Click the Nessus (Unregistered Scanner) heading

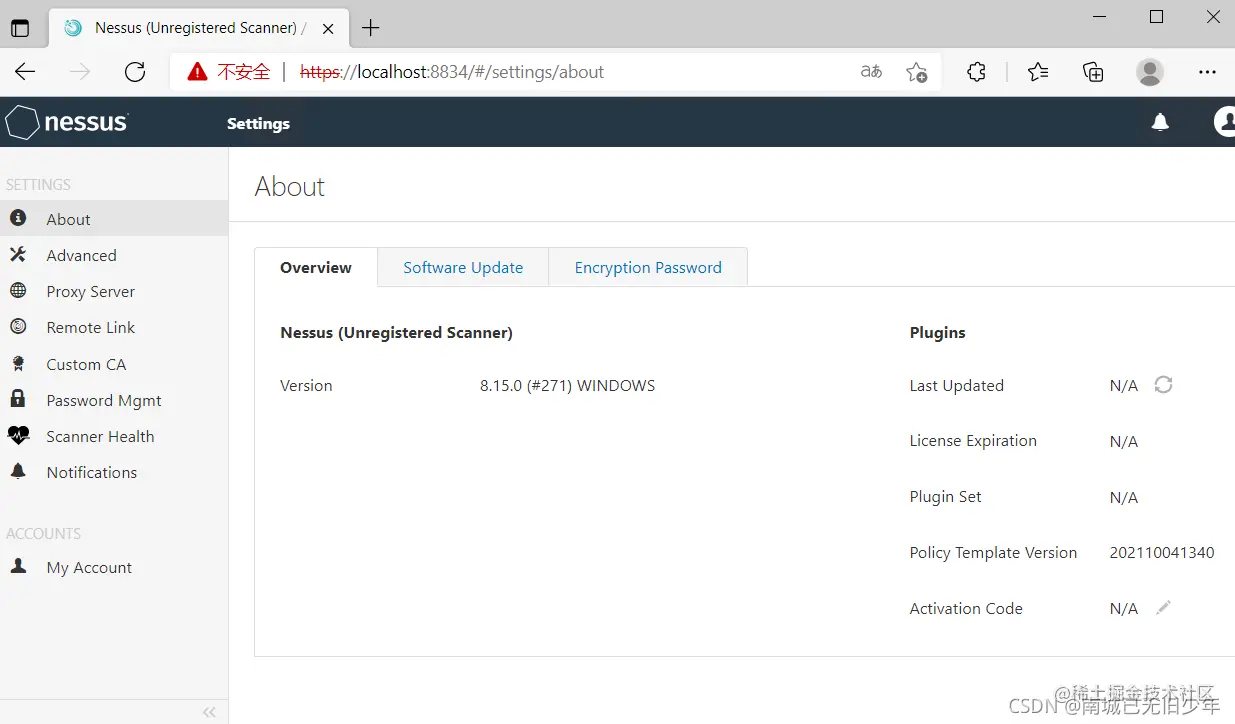pos(396,332)
